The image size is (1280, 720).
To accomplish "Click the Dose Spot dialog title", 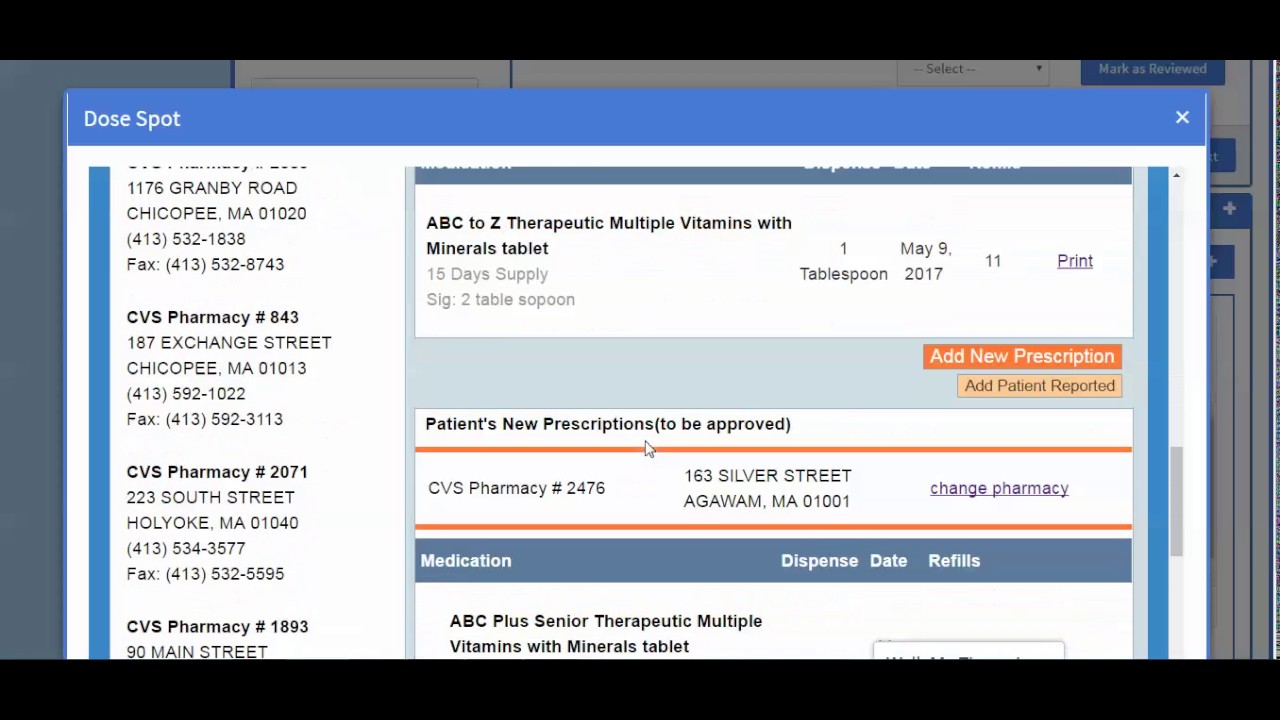I will [132, 118].
